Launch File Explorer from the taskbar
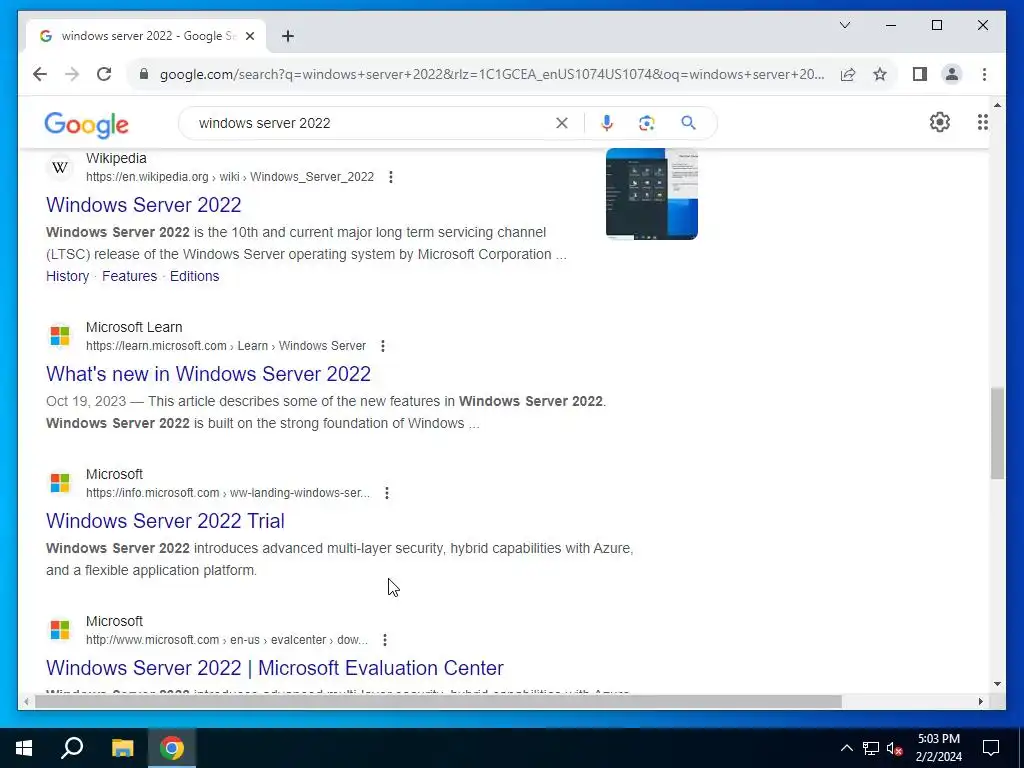Screen dimensions: 1024x768 [122, 748]
